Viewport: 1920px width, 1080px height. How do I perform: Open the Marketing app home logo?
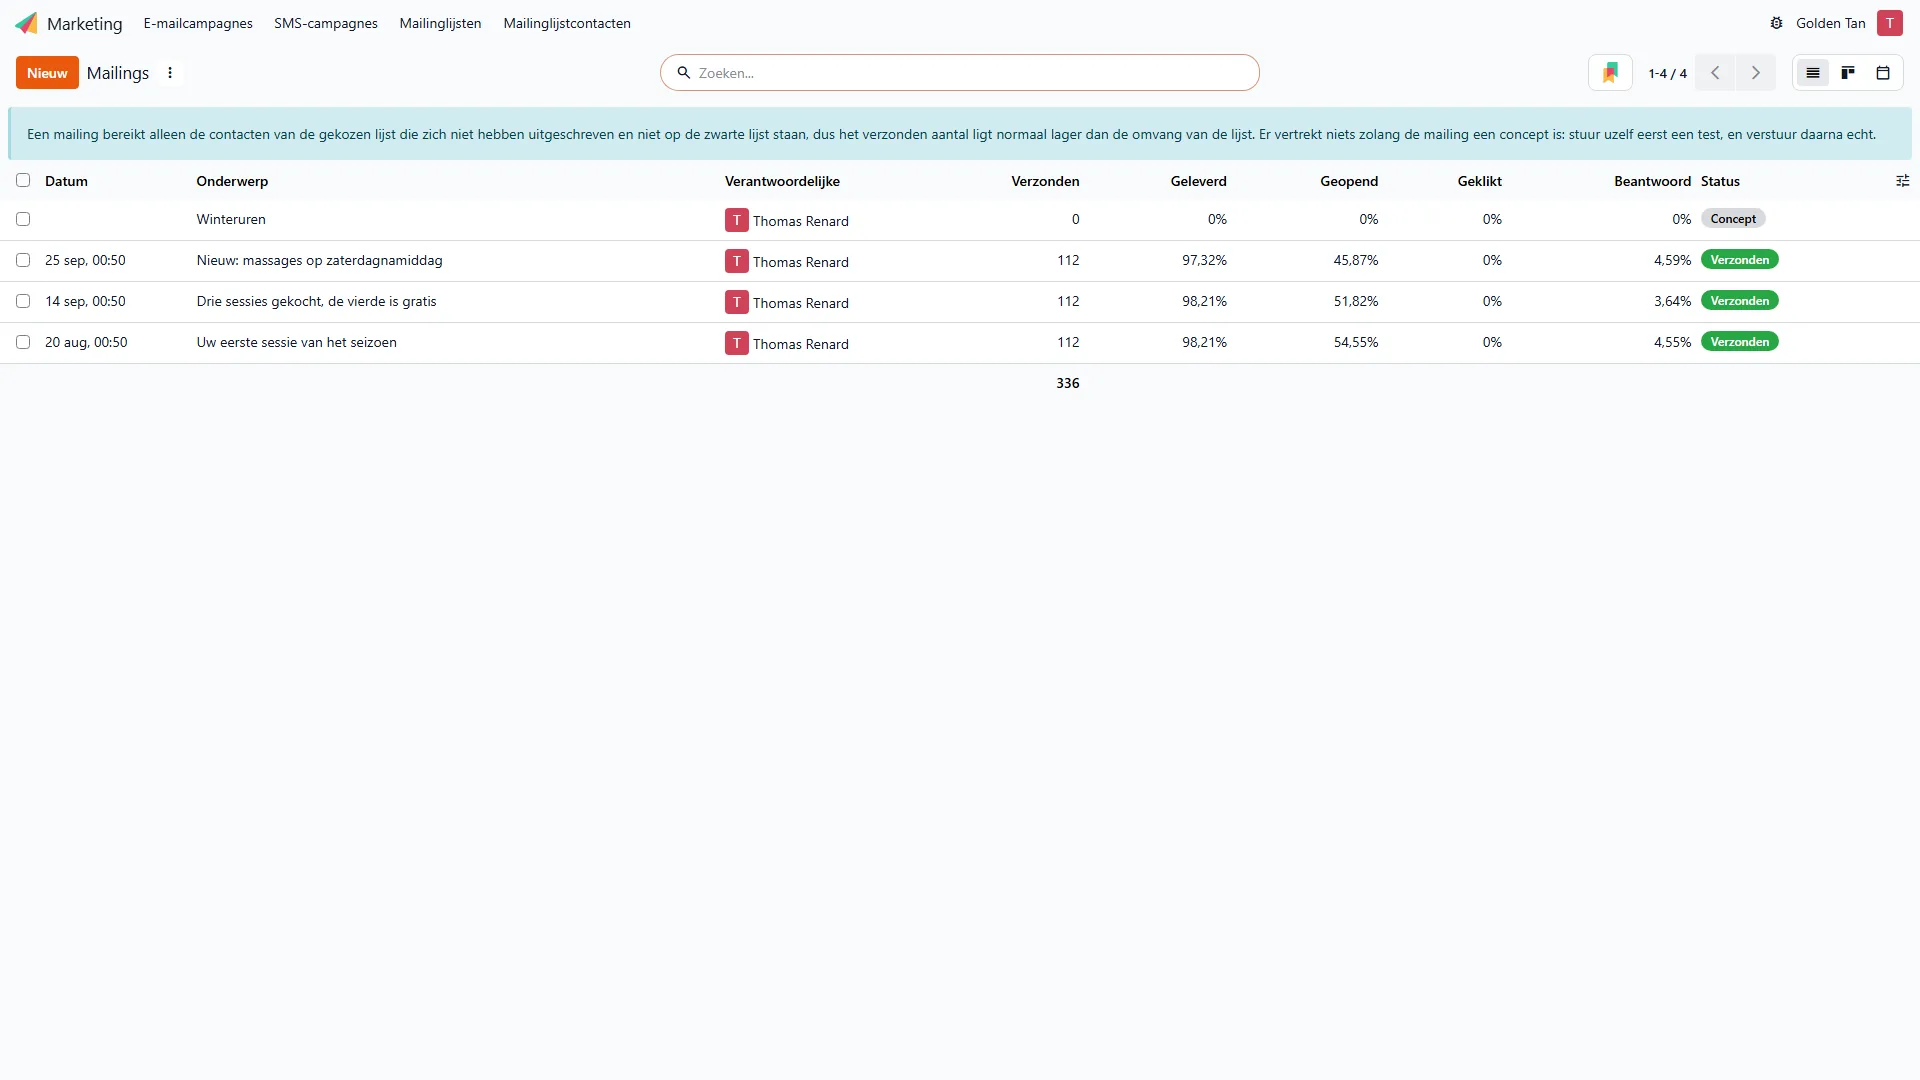[26, 23]
